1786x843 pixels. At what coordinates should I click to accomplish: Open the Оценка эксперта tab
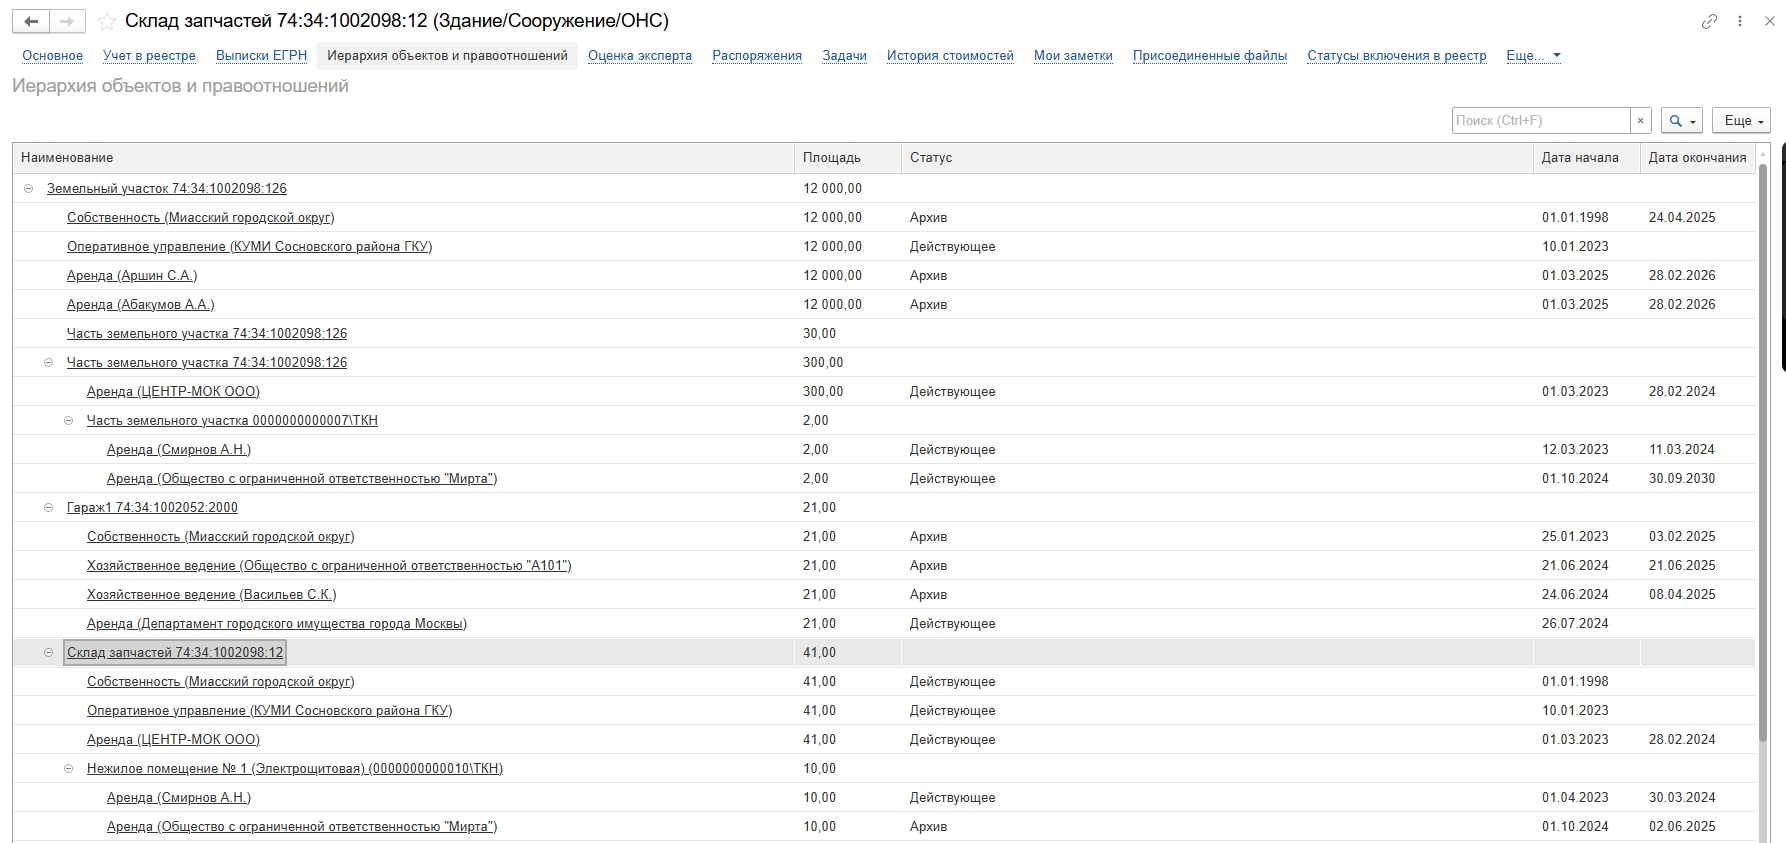640,55
